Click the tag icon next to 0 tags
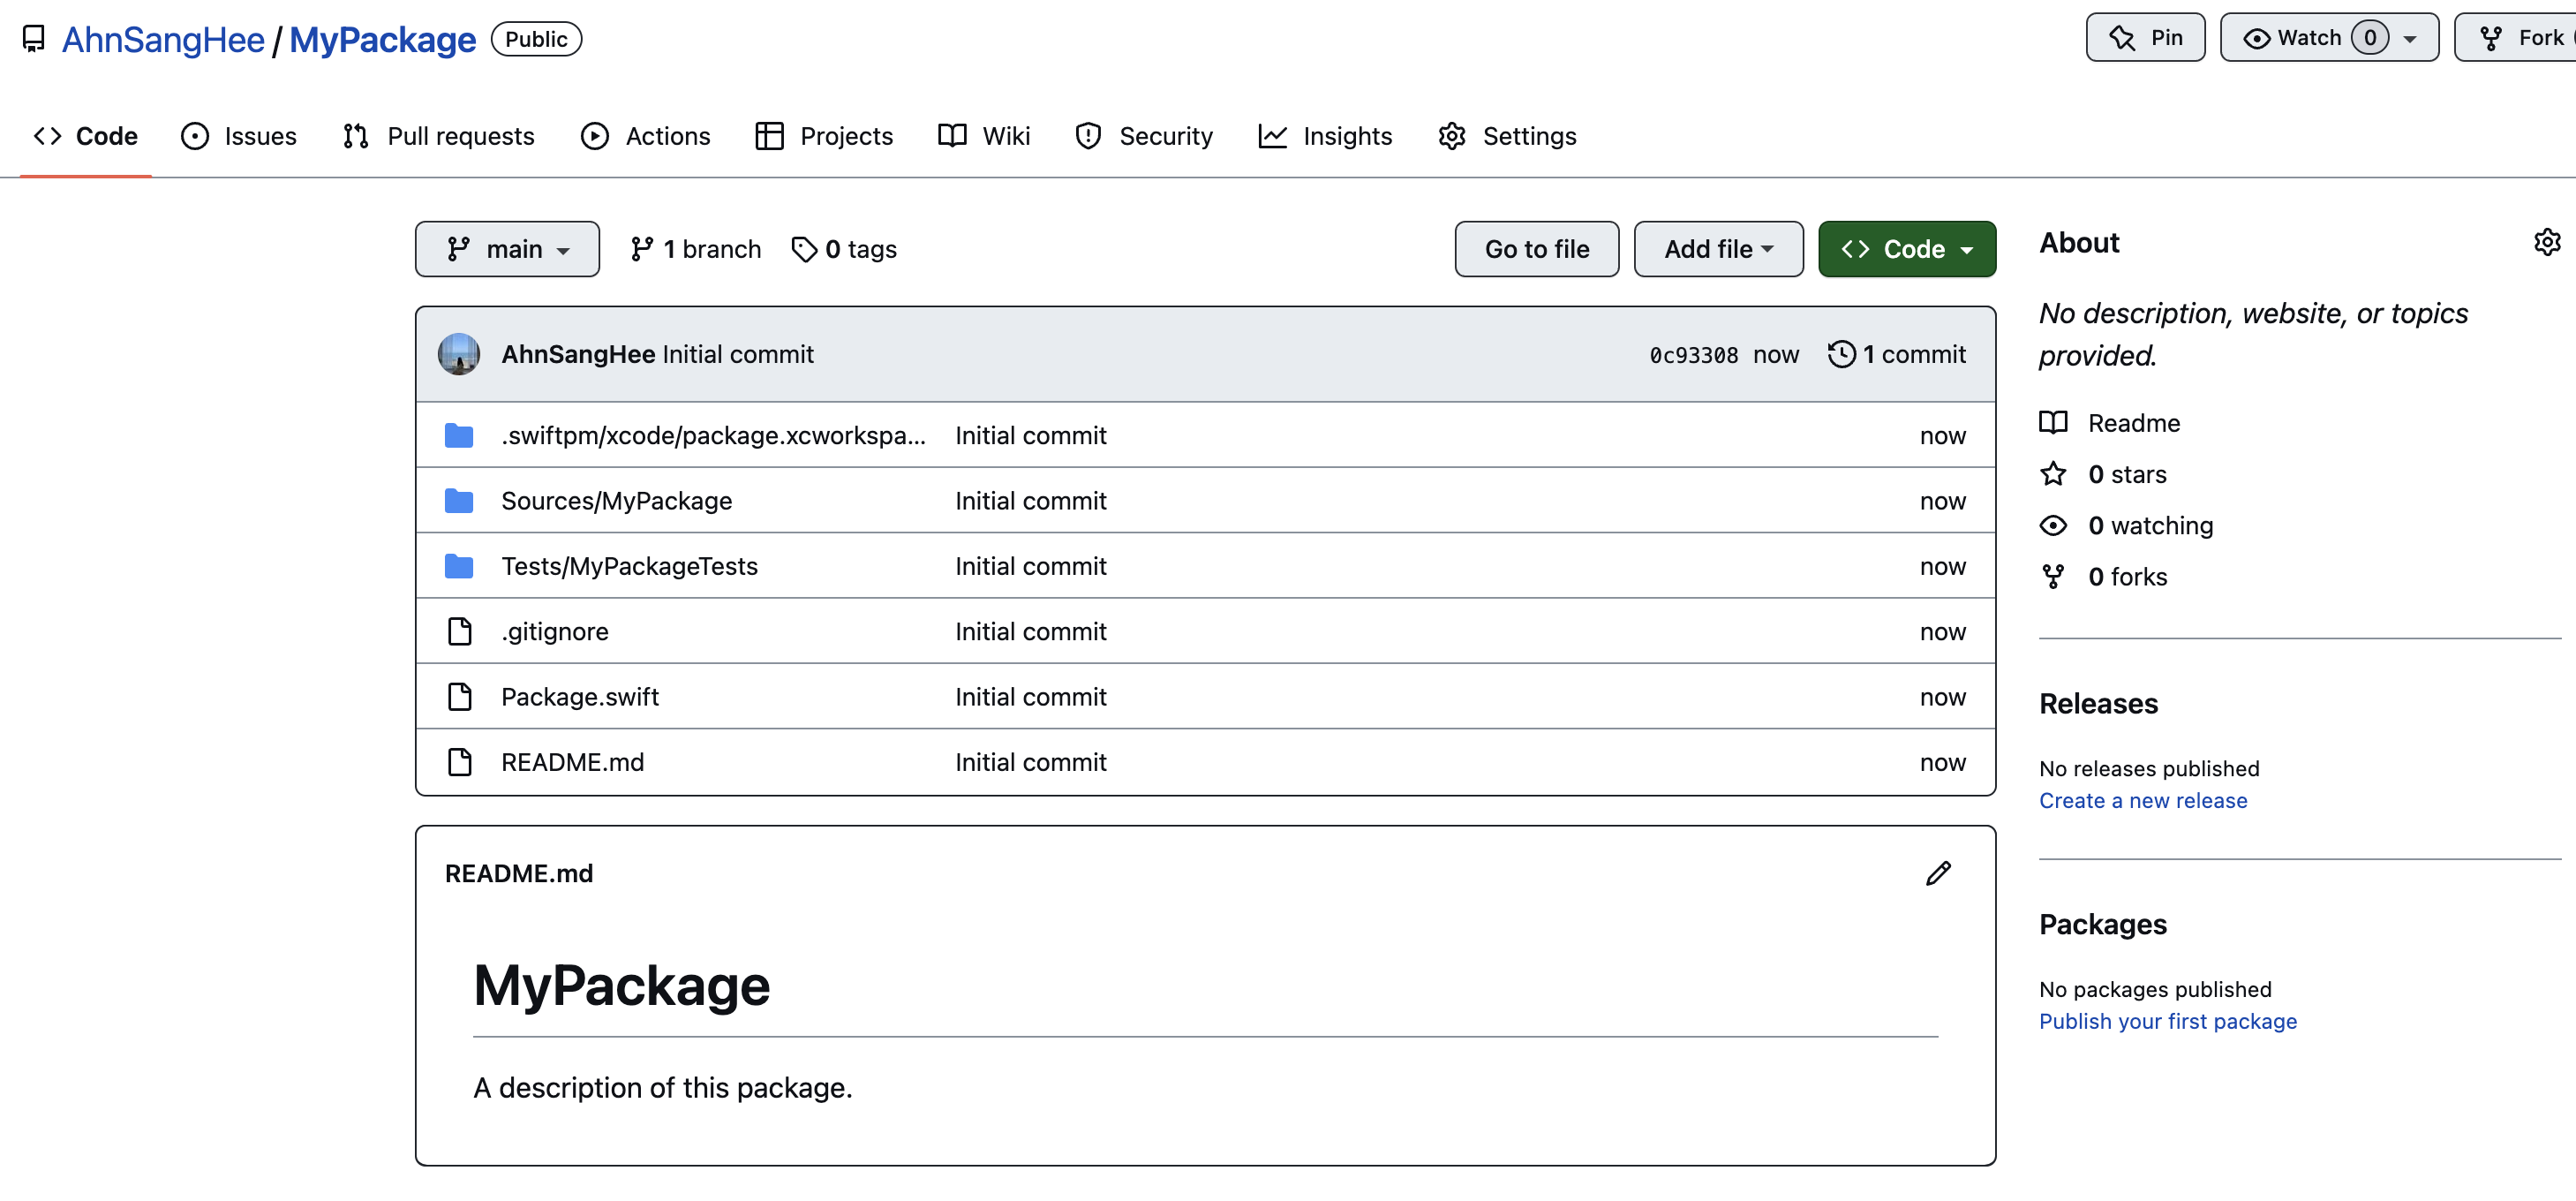Viewport: 2576px width, 1201px height. (804, 249)
